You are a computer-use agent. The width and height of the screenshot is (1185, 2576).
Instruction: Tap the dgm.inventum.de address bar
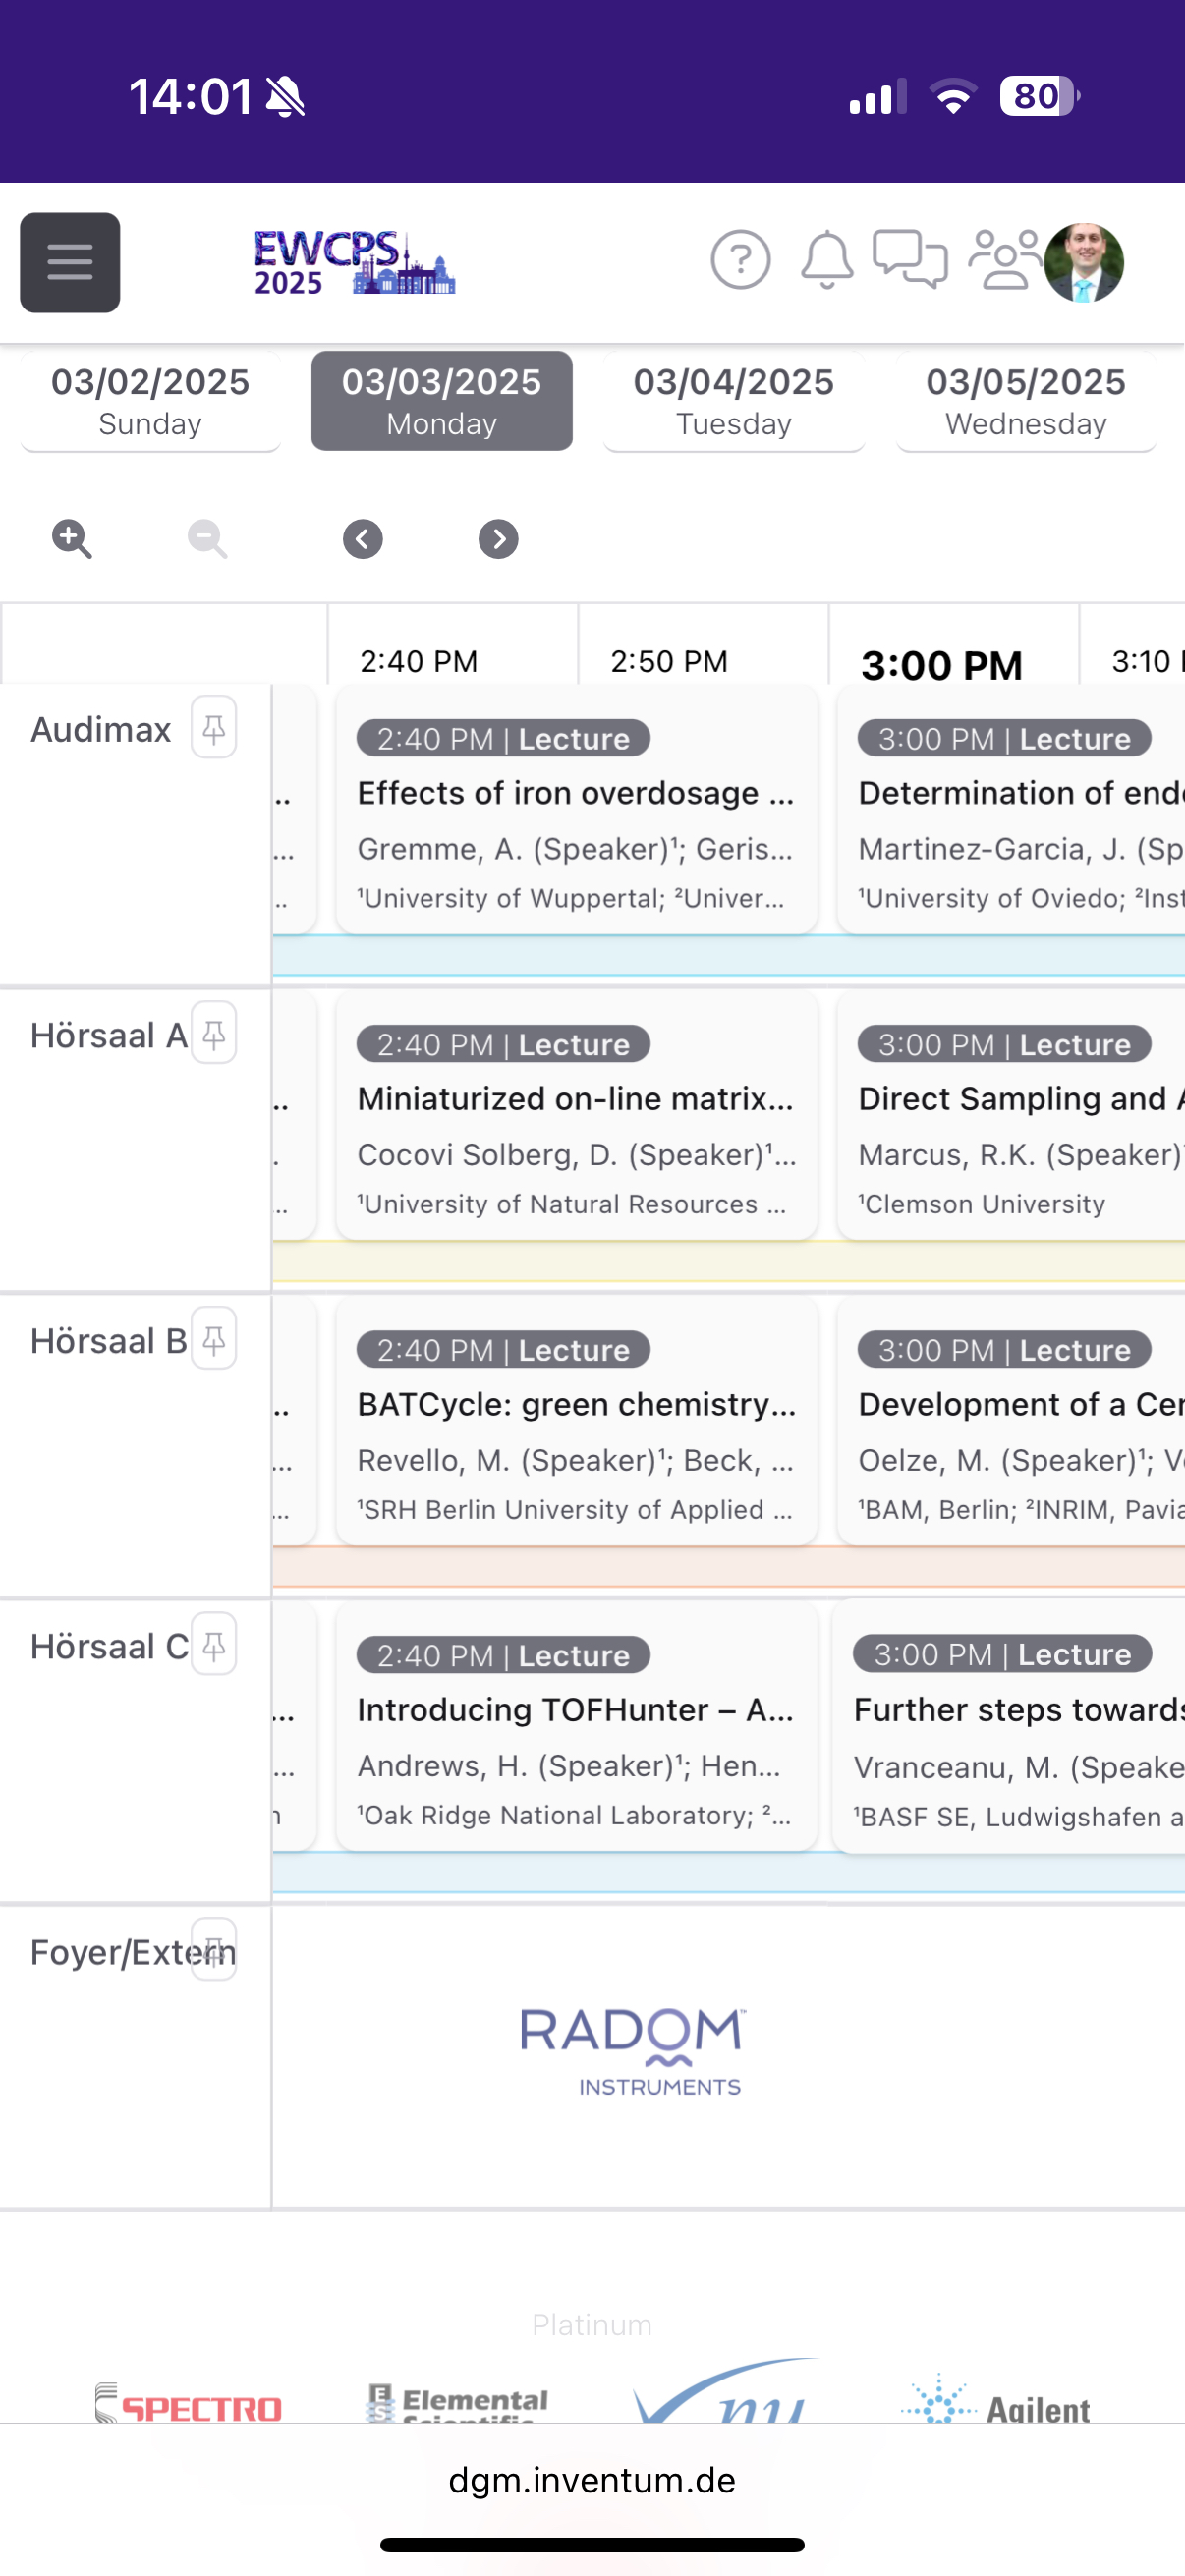[x=592, y=2481]
